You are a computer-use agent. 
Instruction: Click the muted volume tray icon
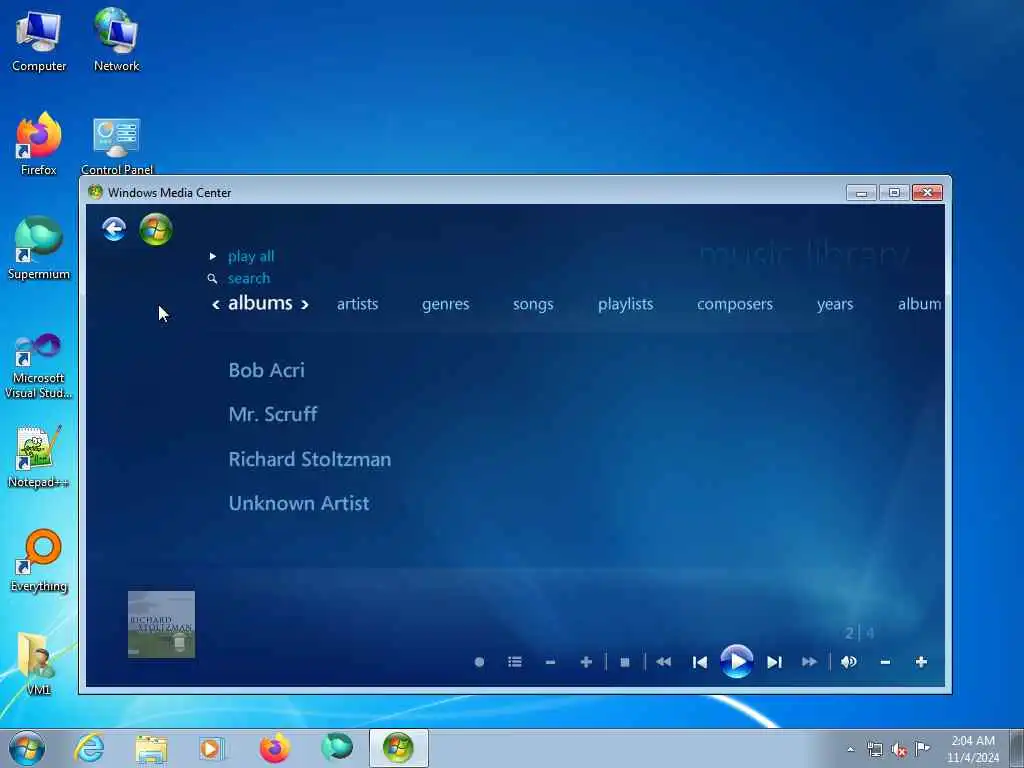coord(899,749)
